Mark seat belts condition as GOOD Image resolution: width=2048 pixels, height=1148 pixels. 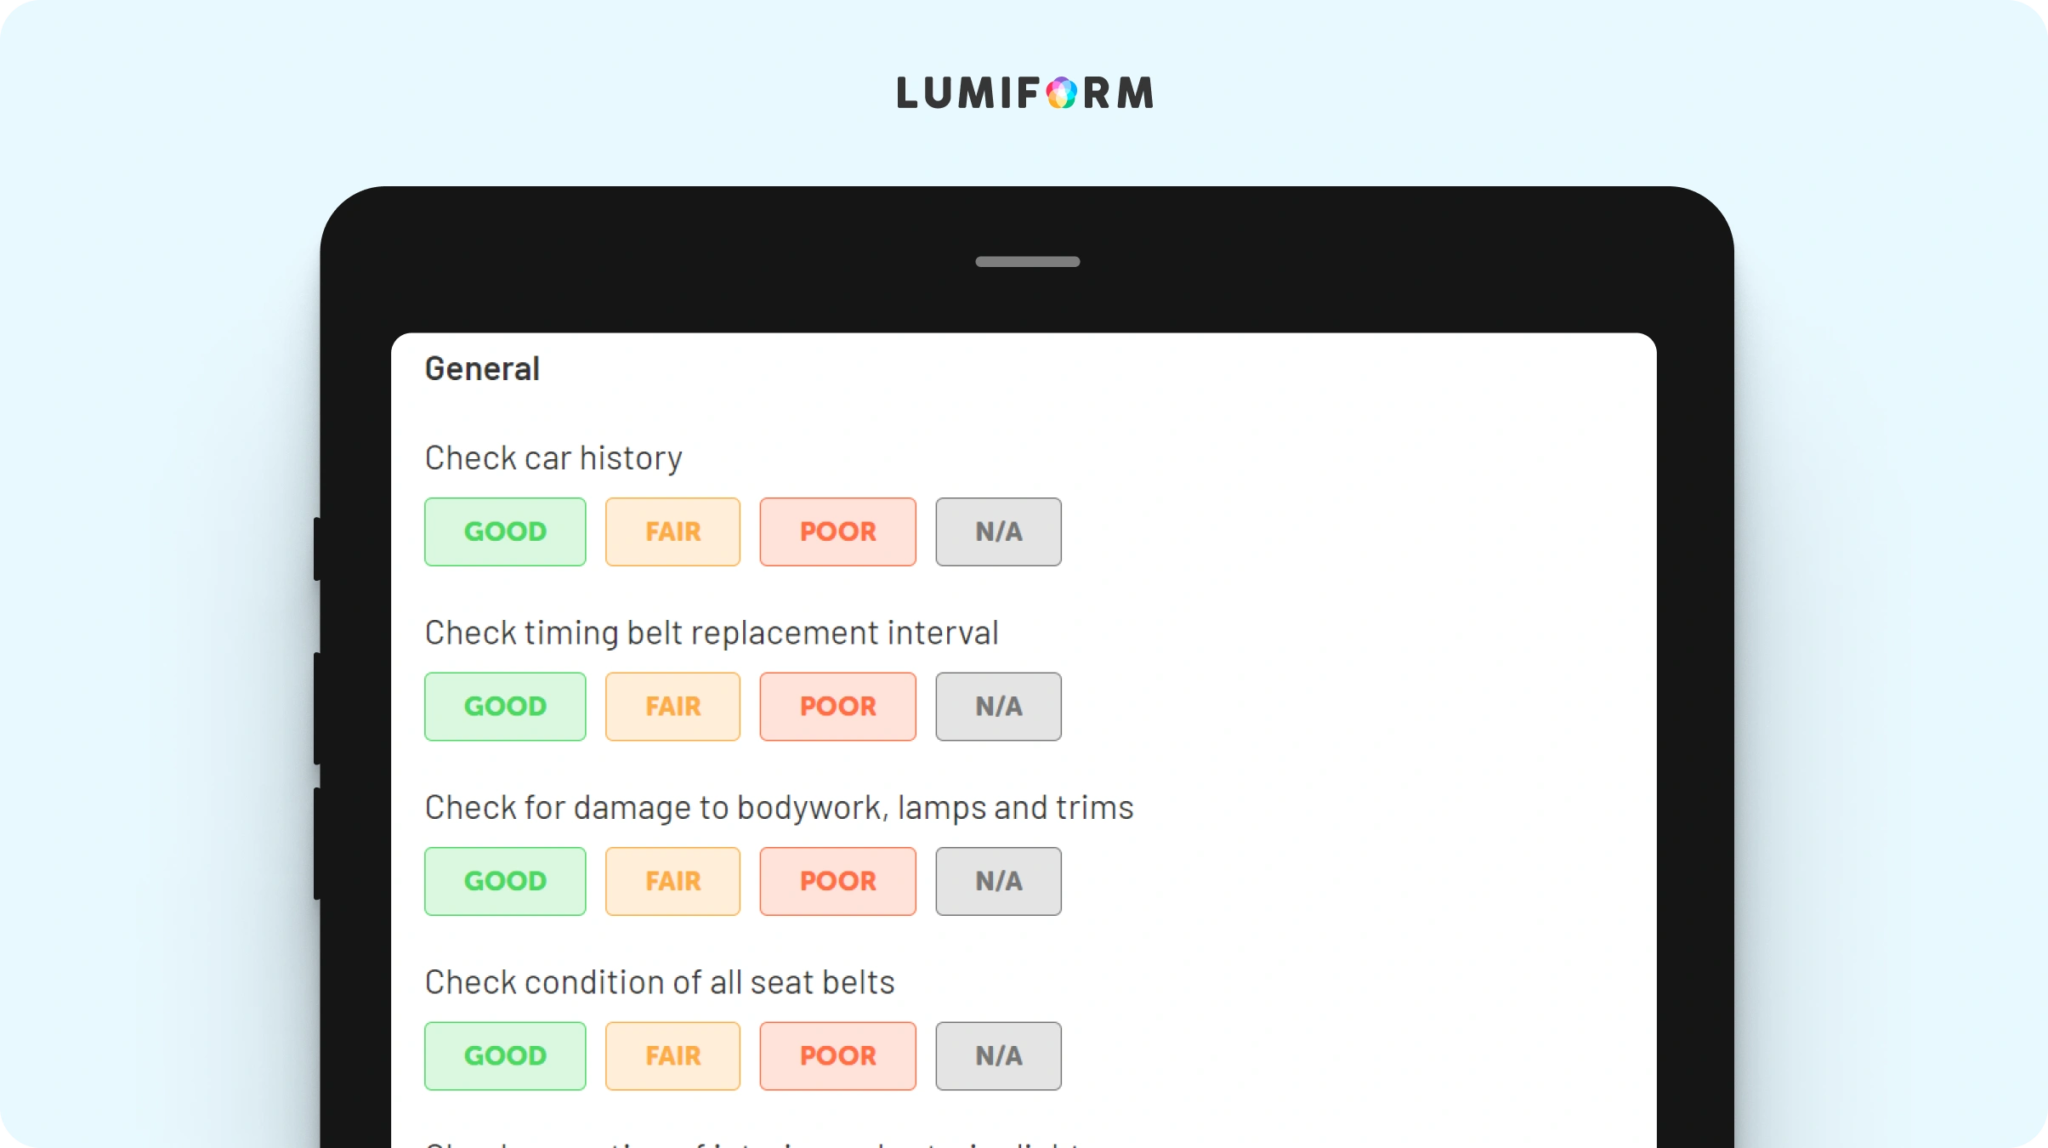point(505,1056)
